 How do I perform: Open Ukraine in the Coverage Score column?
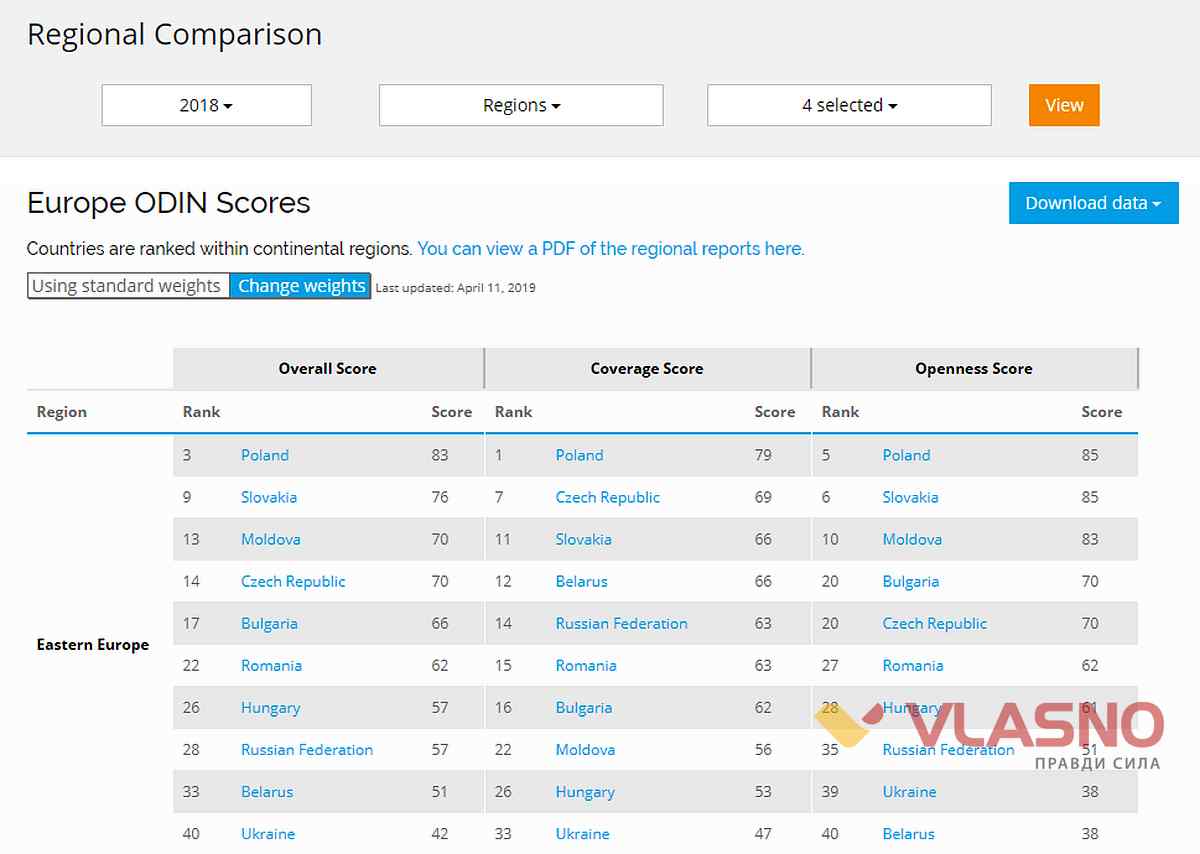pos(583,834)
